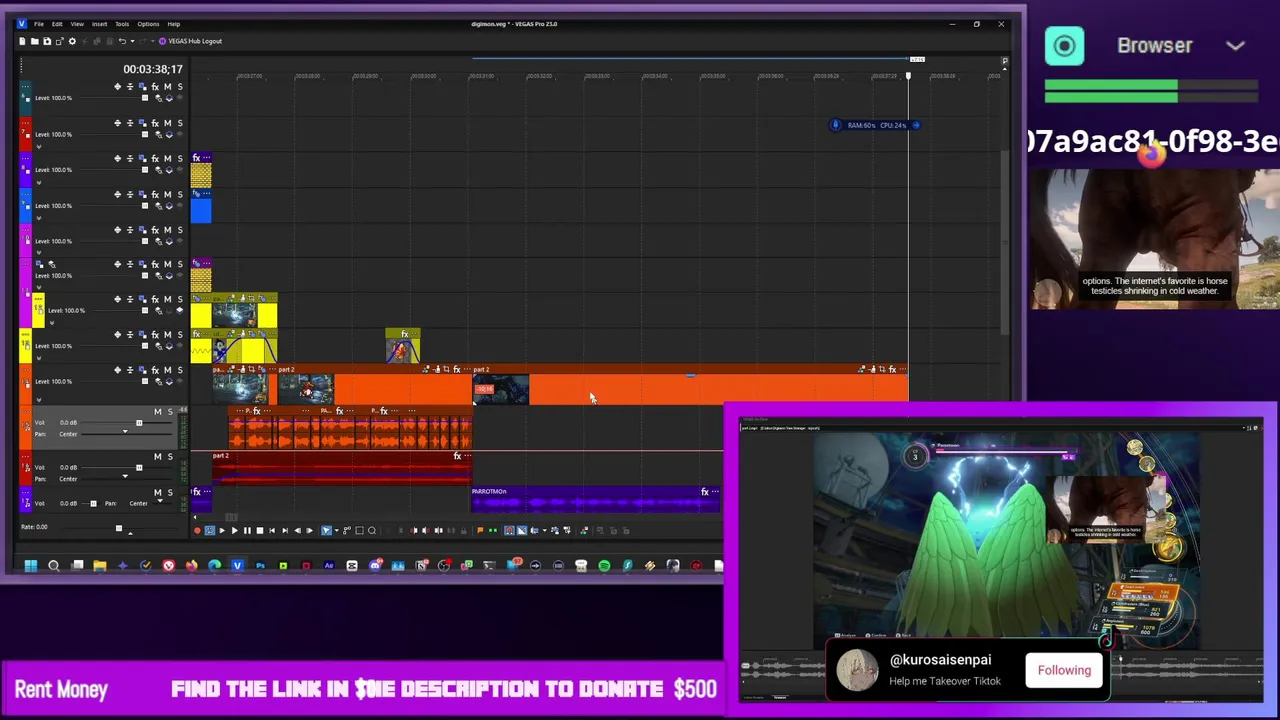Select the Zoom Edit magnifier tool
Image resolution: width=1280 pixels, height=720 pixels.
pyautogui.click(x=372, y=530)
